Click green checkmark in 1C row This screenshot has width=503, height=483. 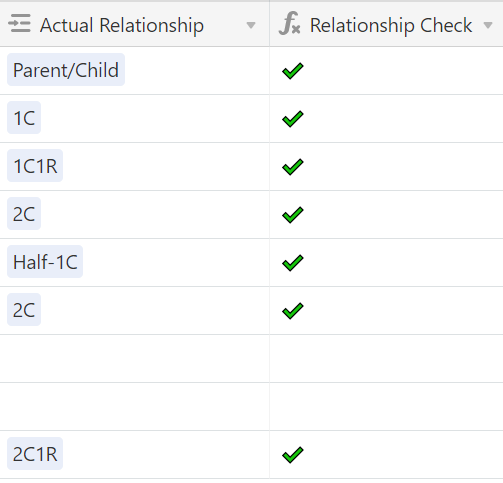293,119
